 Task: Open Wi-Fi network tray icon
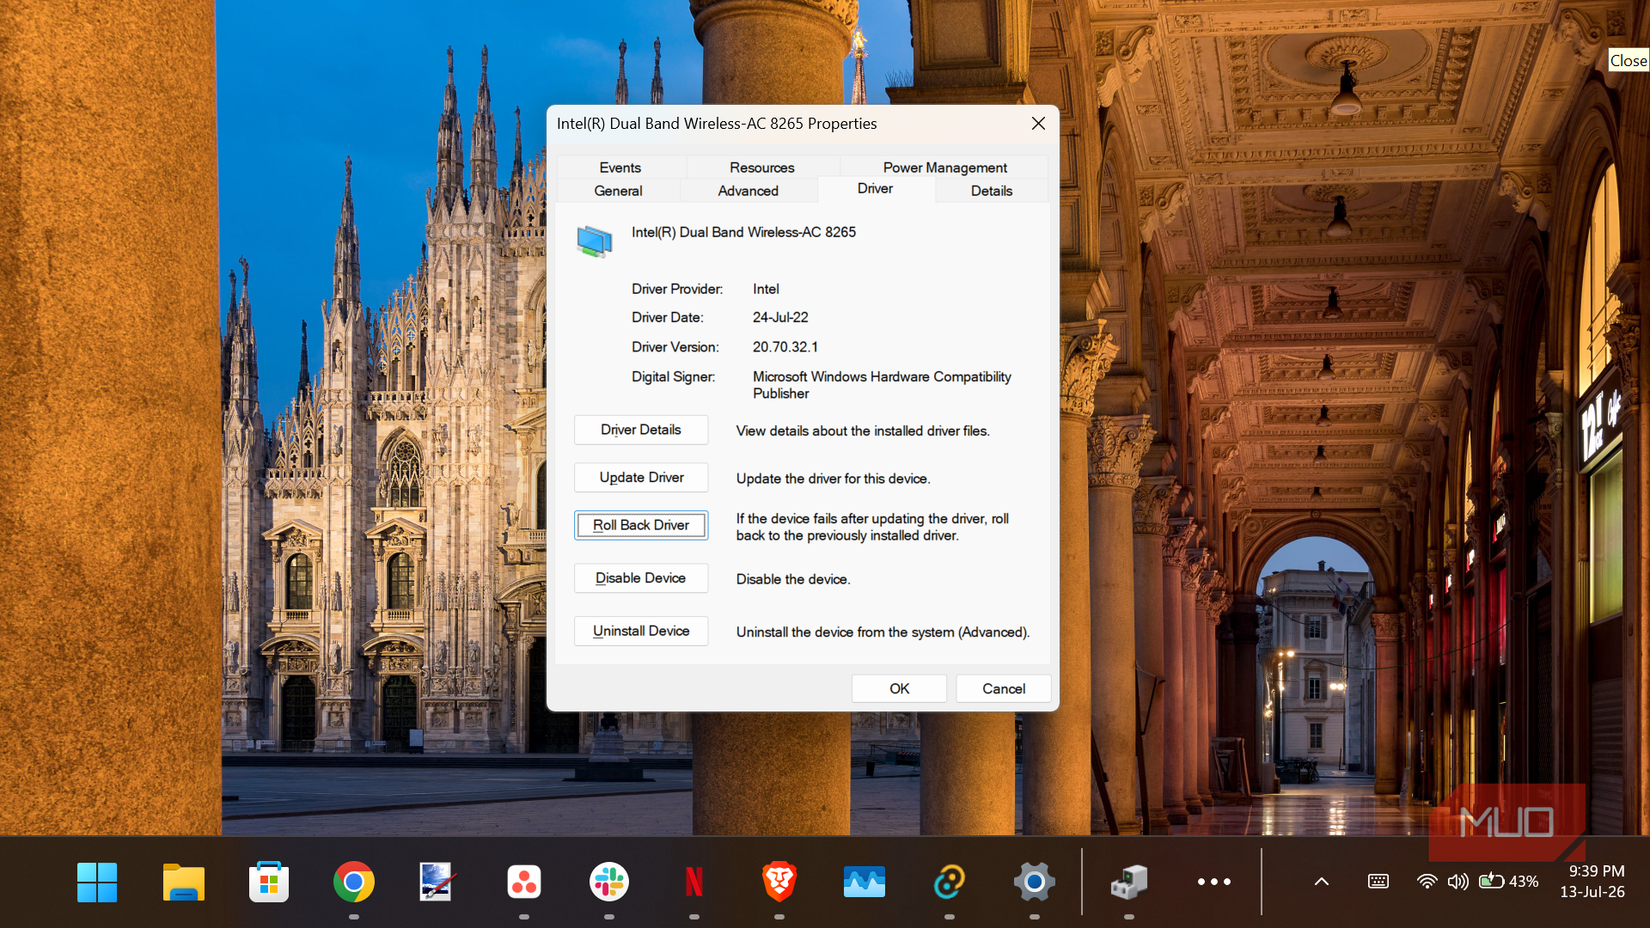point(1427,881)
